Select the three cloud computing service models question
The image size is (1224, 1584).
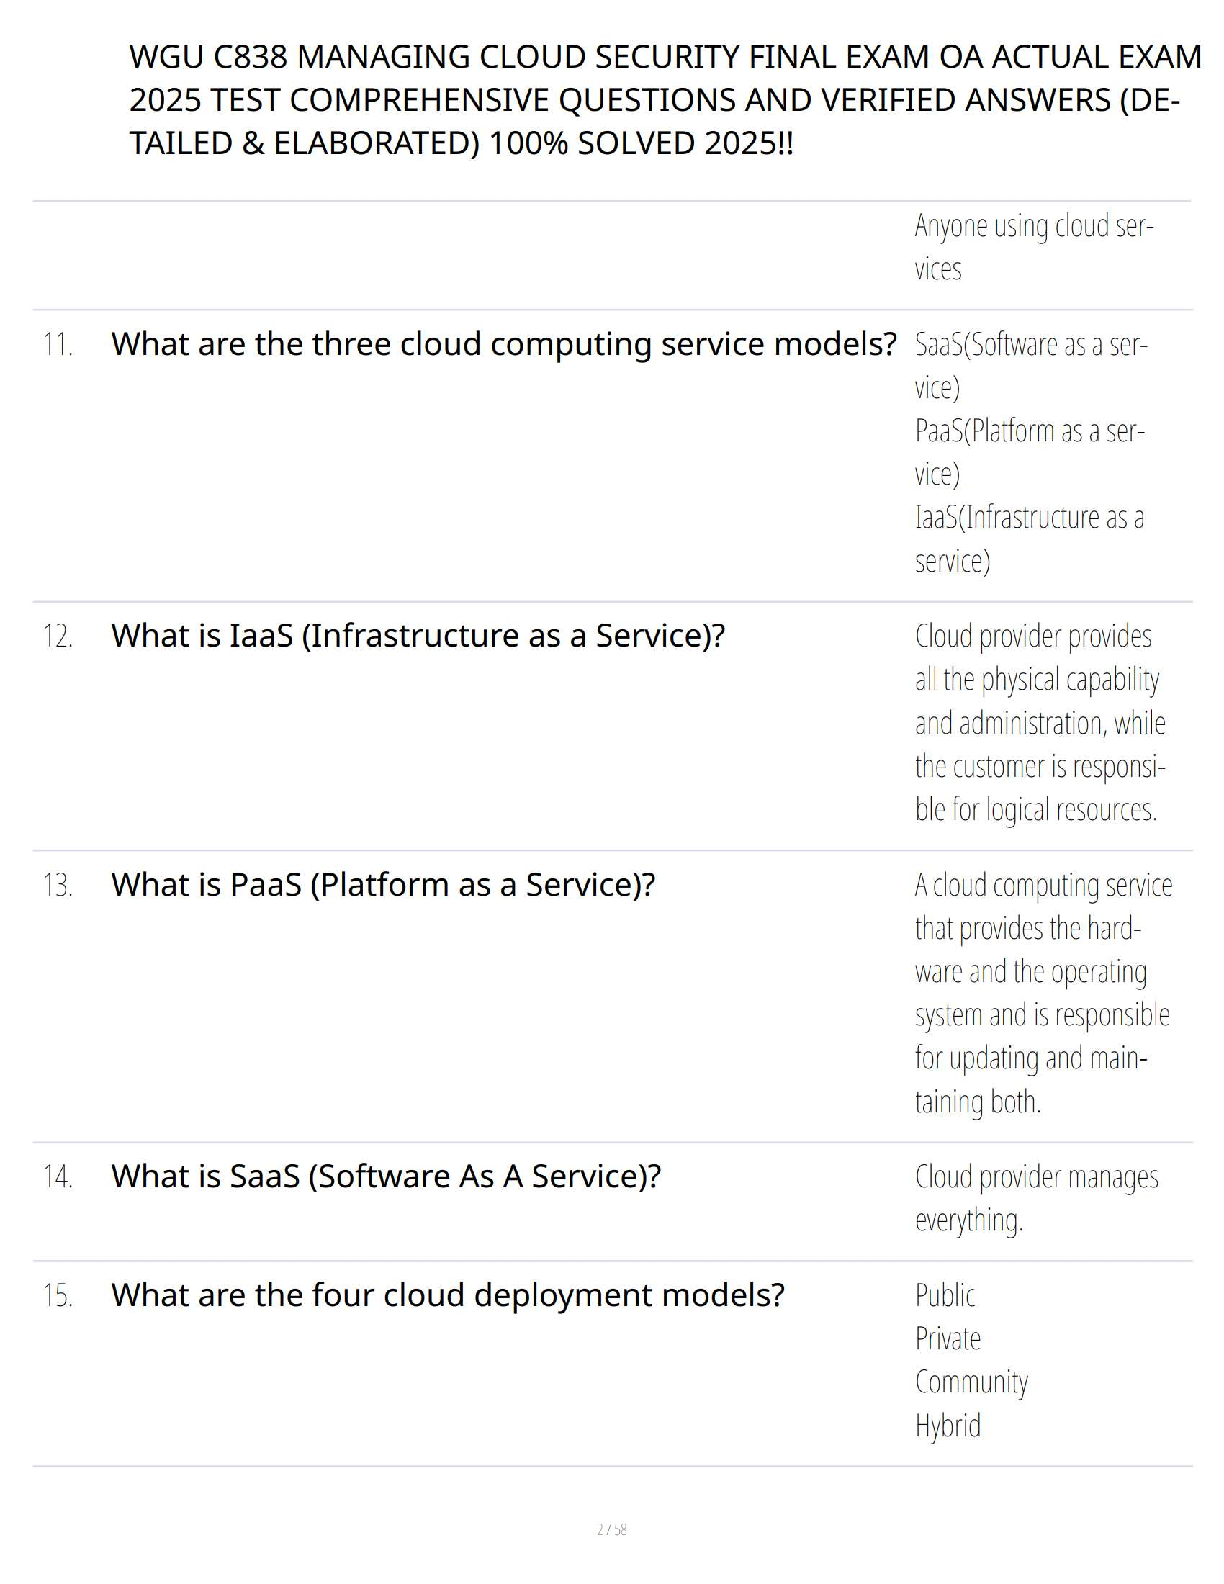503,344
